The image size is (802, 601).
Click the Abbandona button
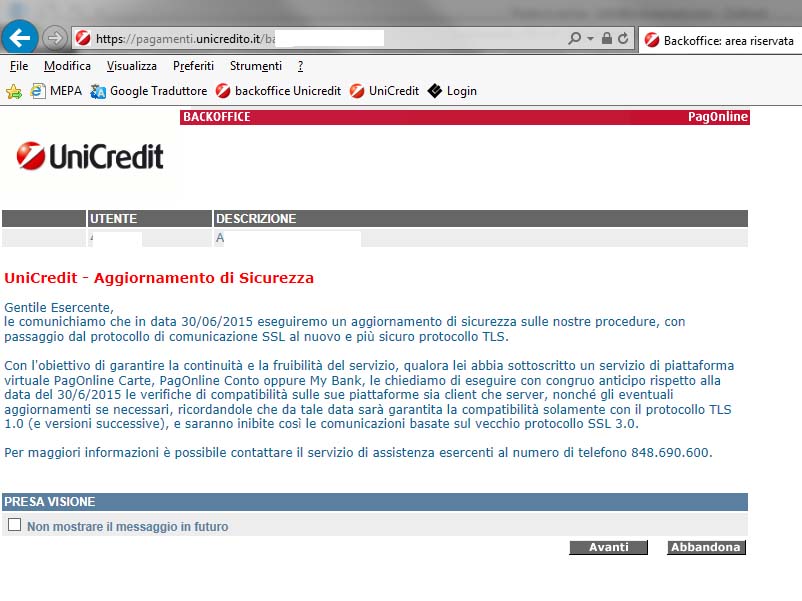tap(706, 547)
